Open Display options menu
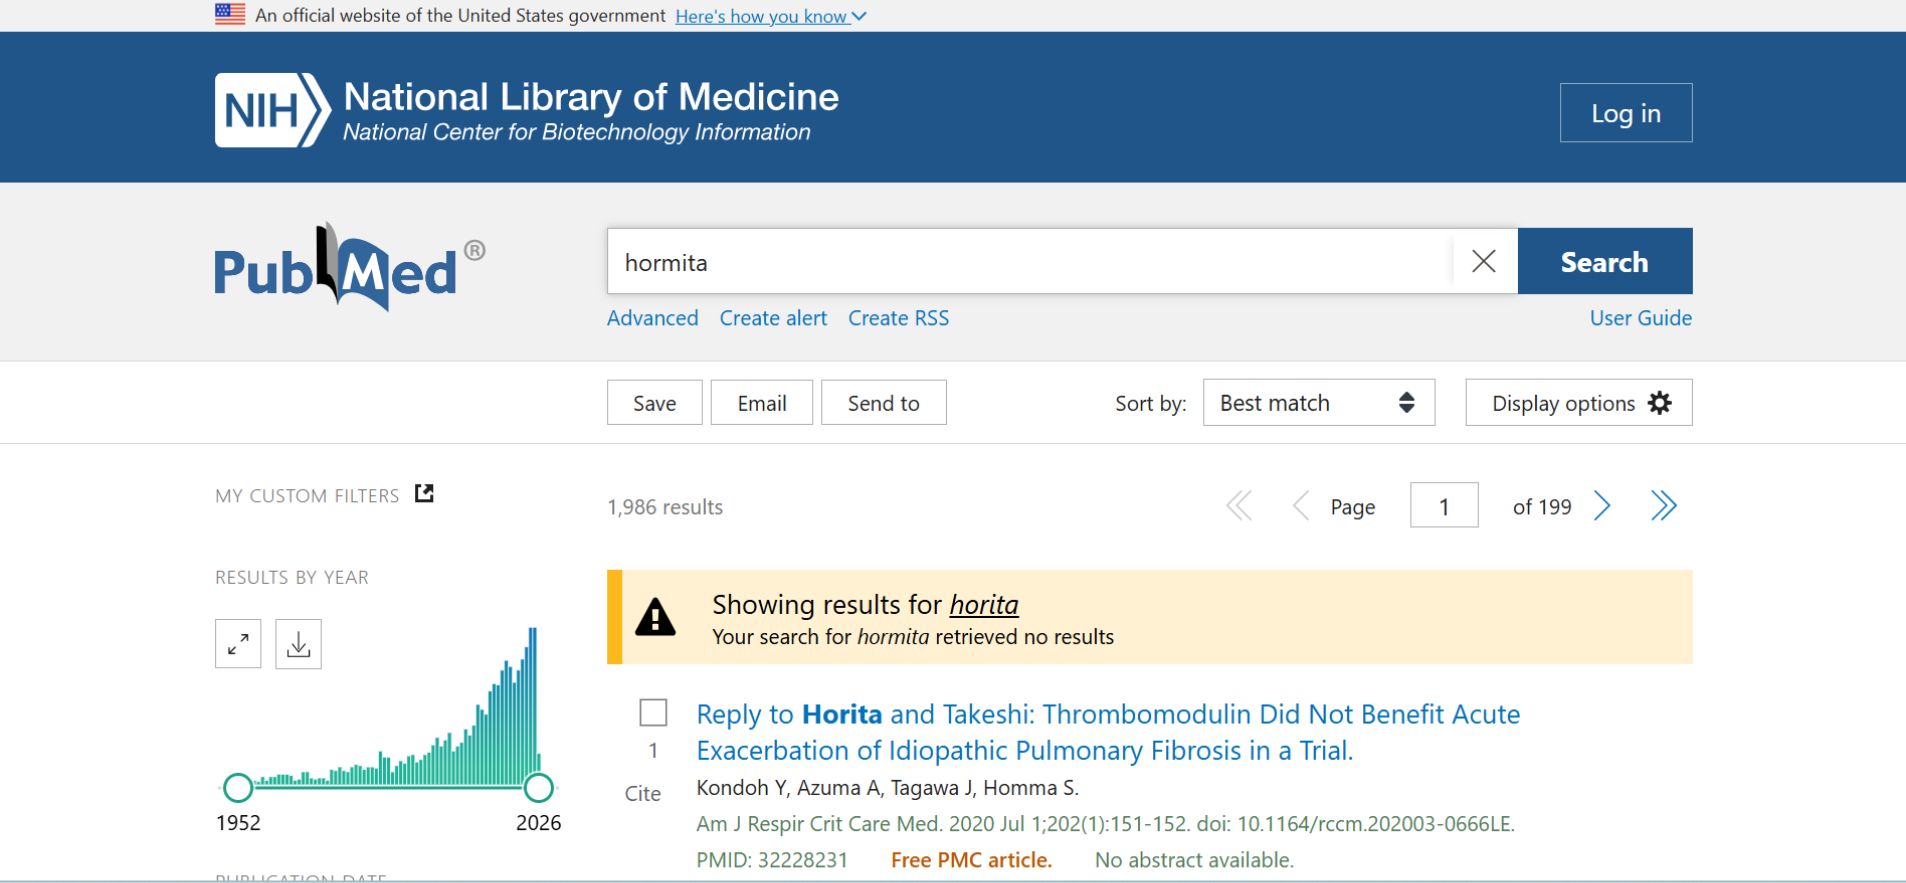Image resolution: width=1906 pixels, height=883 pixels. pyautogui.click(x=1579, y=402)
